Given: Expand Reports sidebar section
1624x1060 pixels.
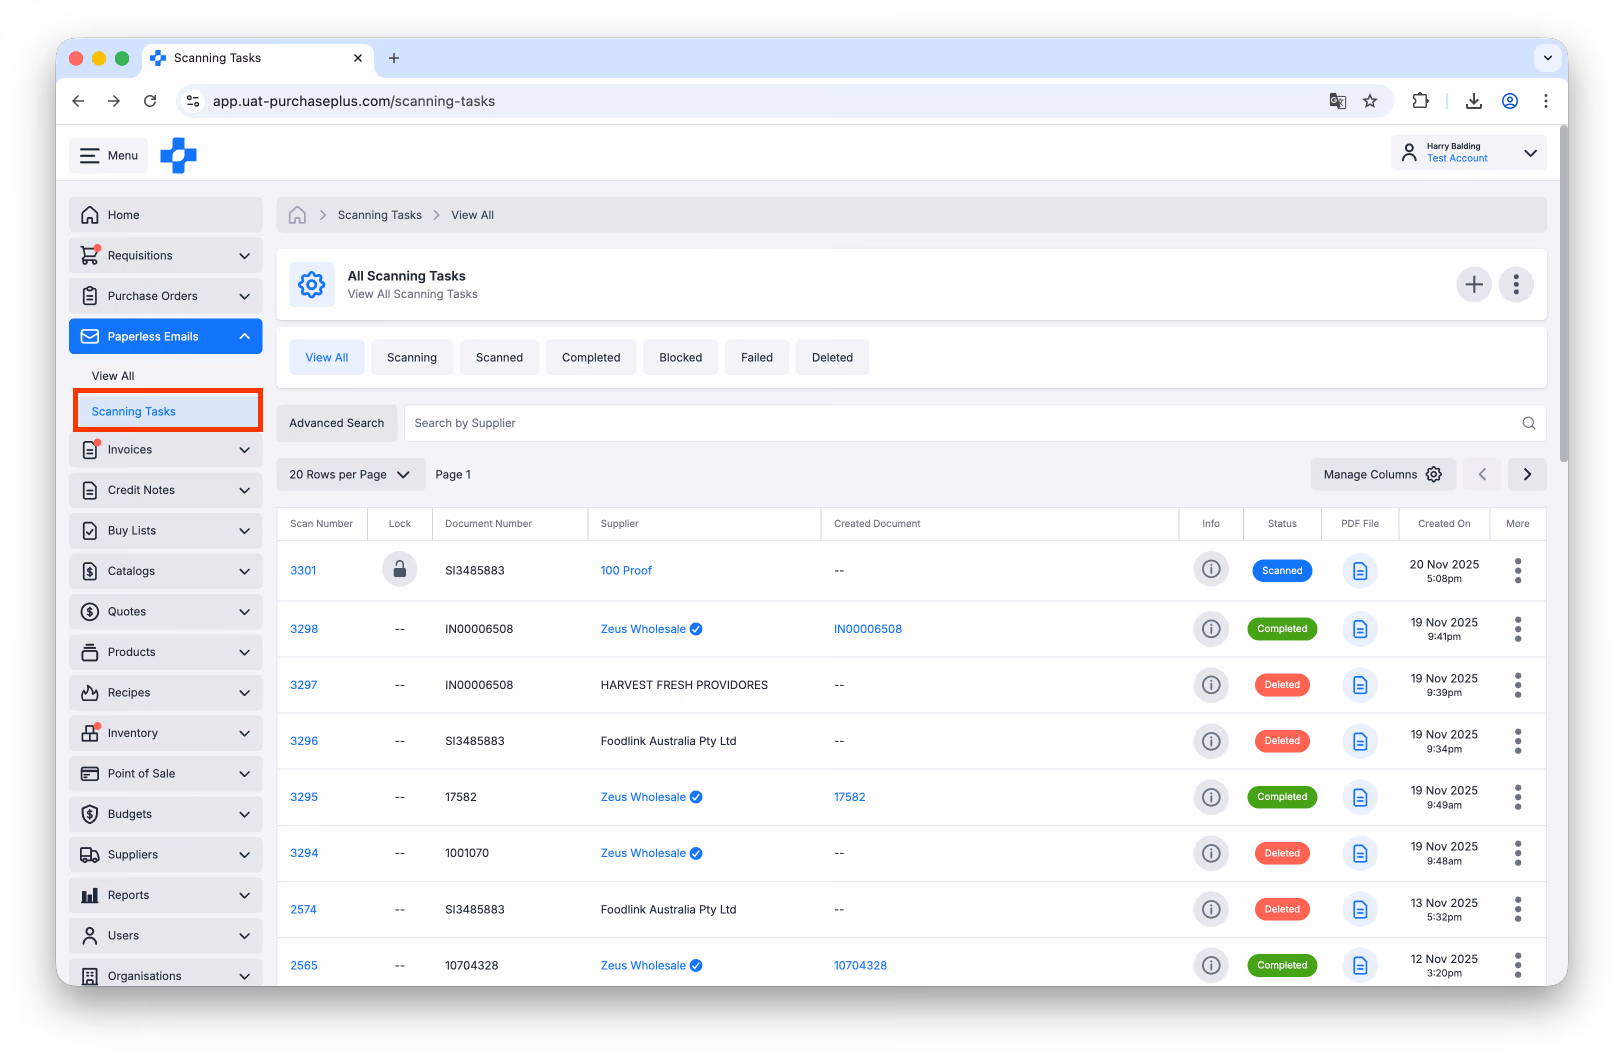Looking at the screenshot, I should (x=166, y=895).
